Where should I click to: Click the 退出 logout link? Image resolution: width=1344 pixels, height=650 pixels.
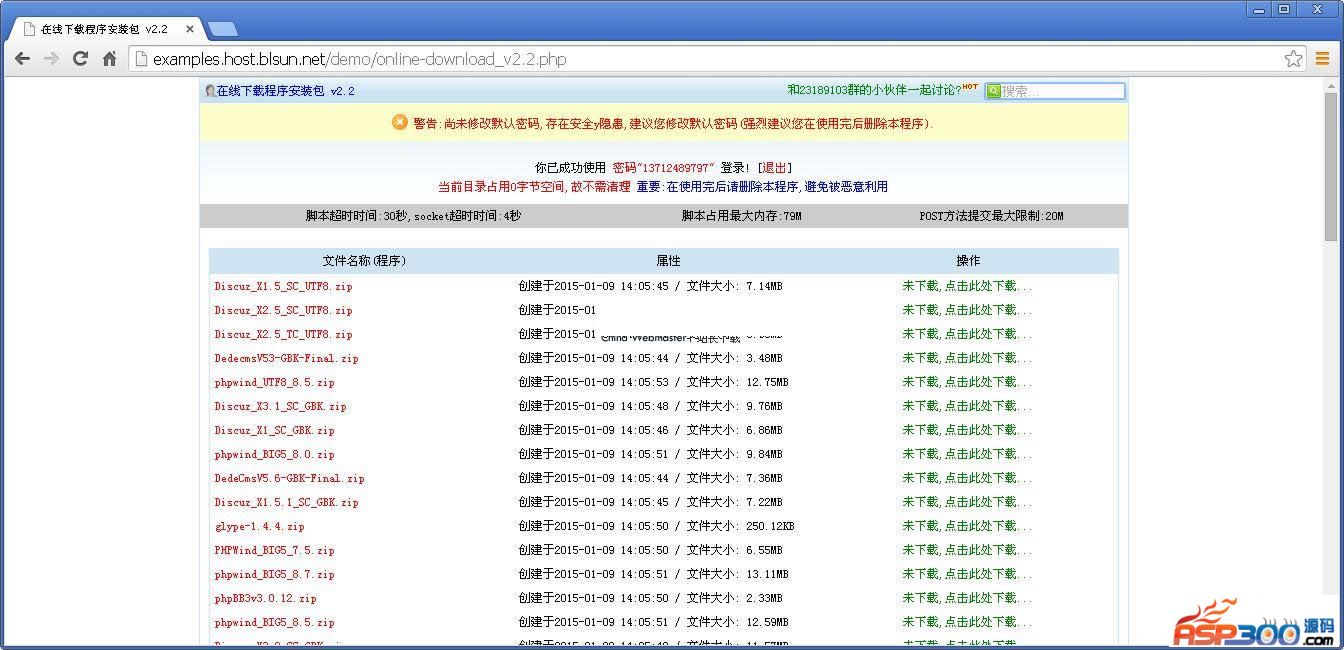[774, 168]
